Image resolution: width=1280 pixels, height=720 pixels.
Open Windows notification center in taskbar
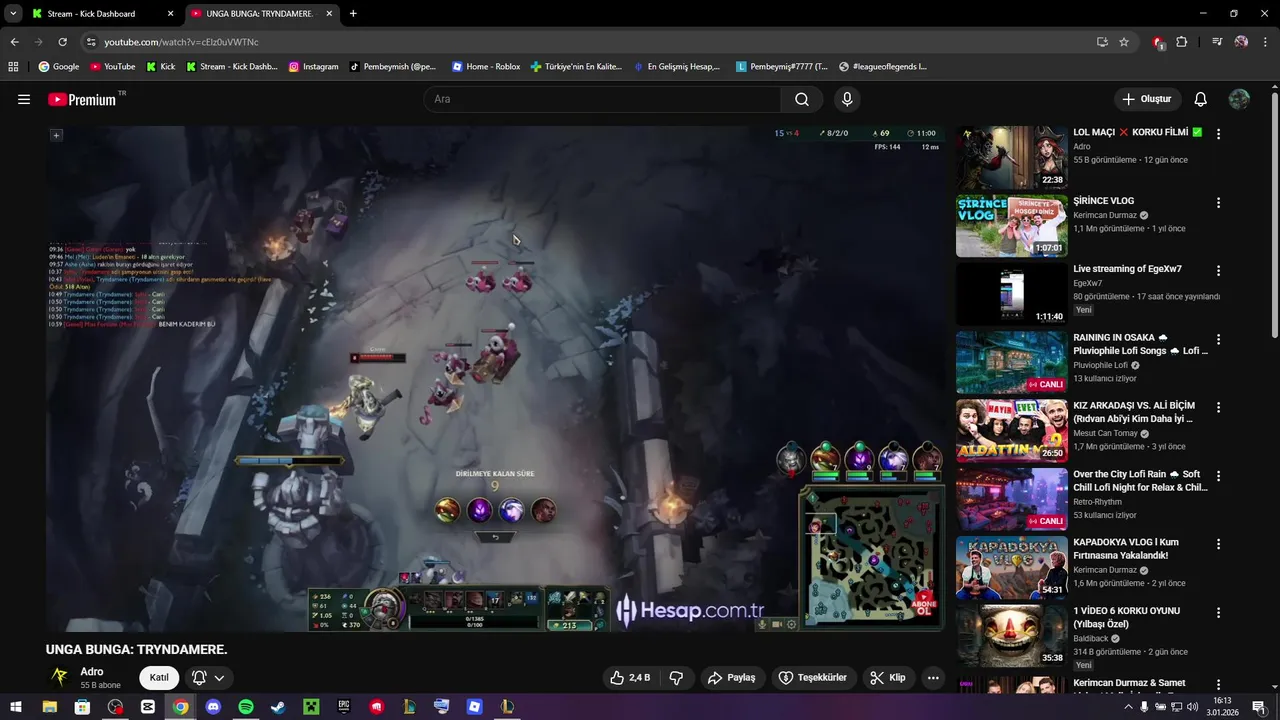[1258, 707]
